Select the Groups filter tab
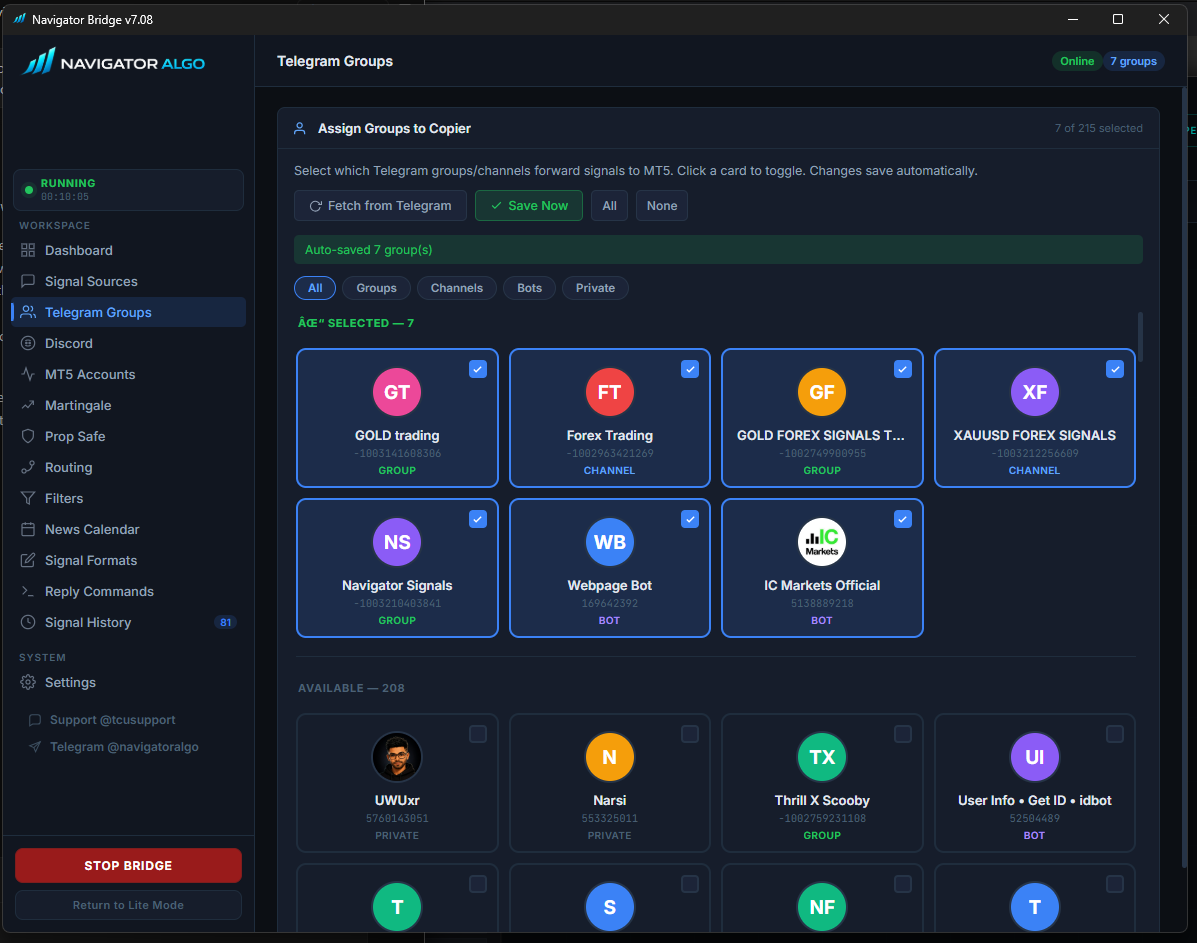This screenshot has width=1197, height=943. [x=376, y=288]
